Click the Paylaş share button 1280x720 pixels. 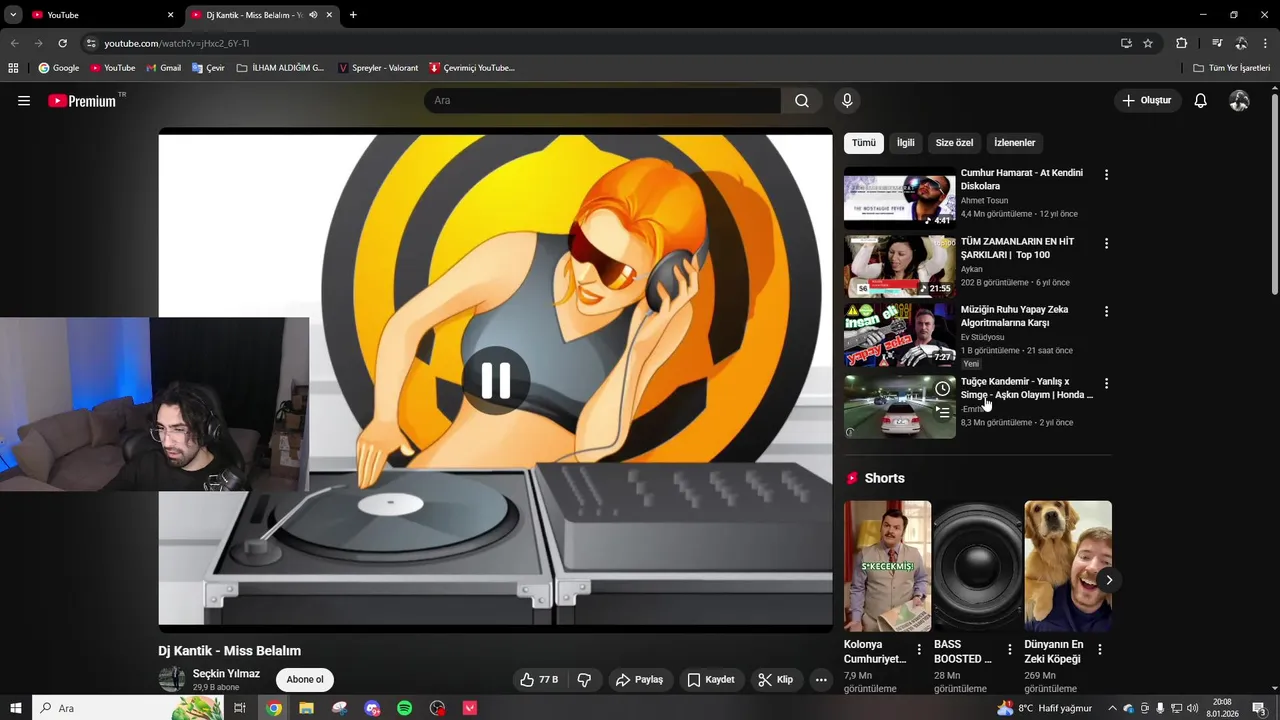point(639,680)
